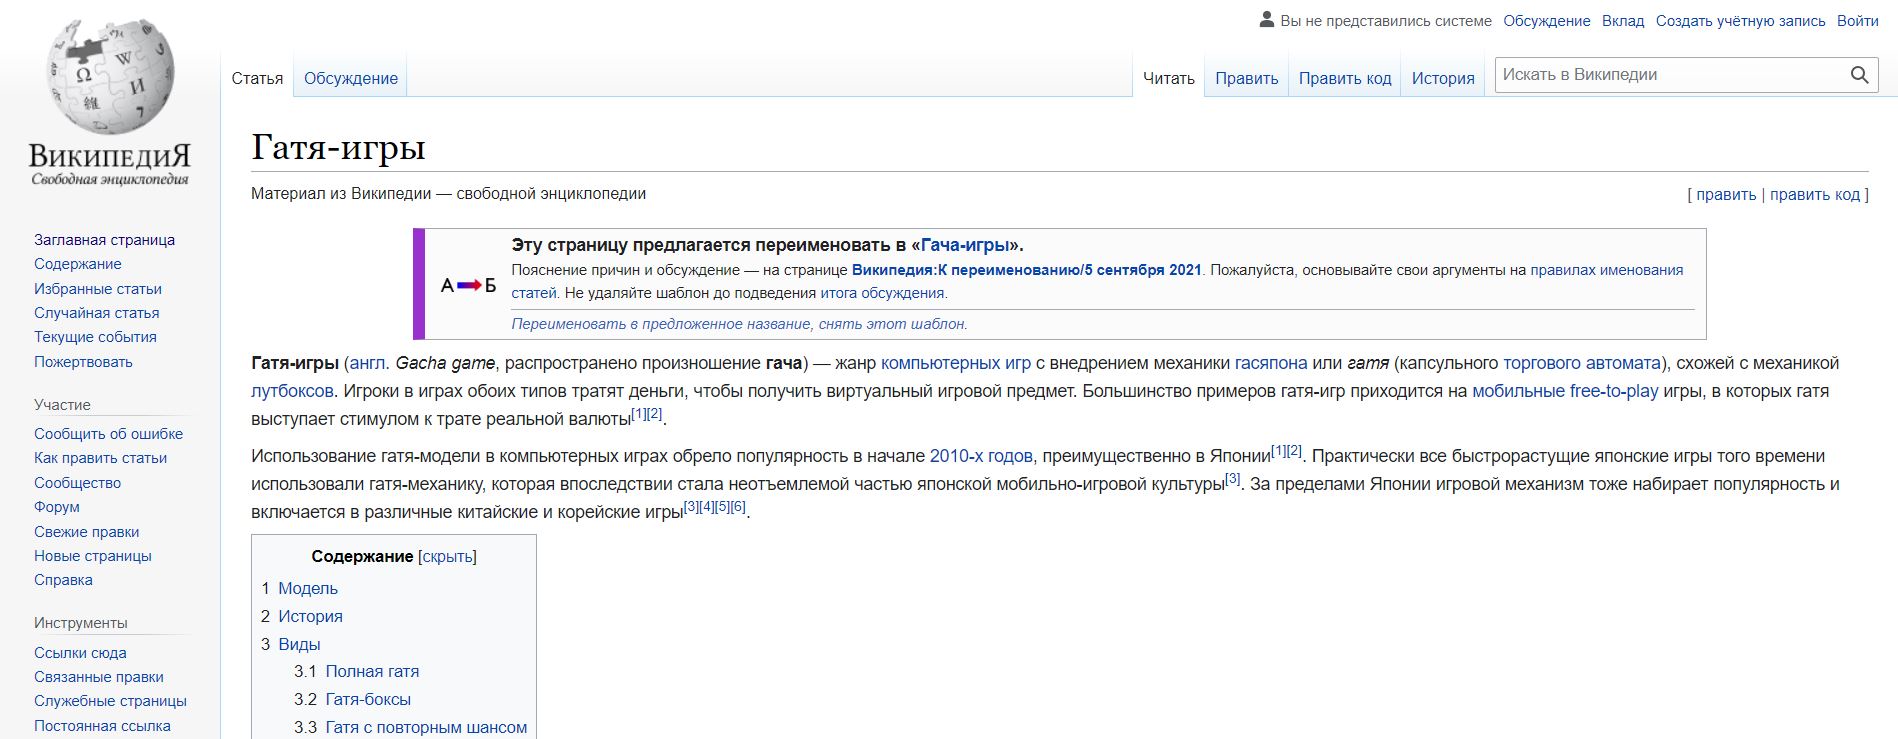Image resolution: width=1898 pixels, height=739 pixels.
Task: Open the Вклад link in top bar
Action: coord(1623,21)
